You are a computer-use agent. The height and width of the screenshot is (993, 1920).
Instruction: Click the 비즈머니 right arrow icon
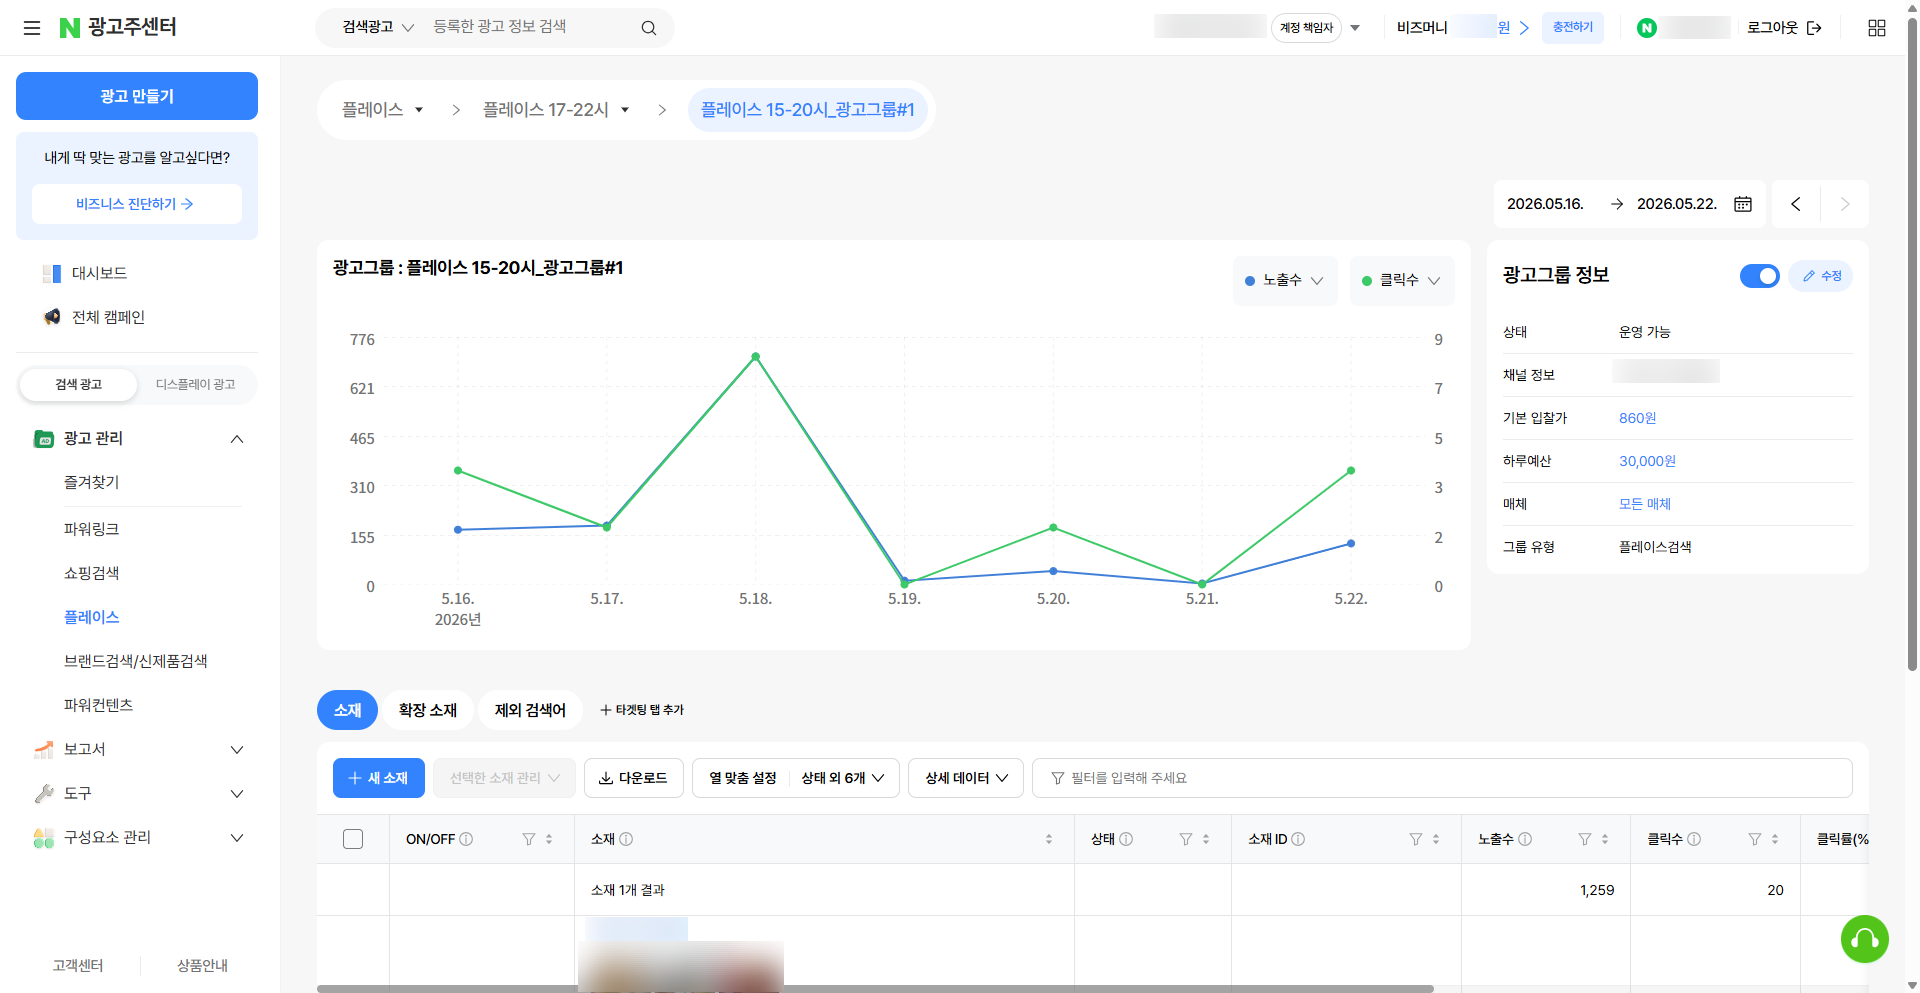tap(1524, 28)
